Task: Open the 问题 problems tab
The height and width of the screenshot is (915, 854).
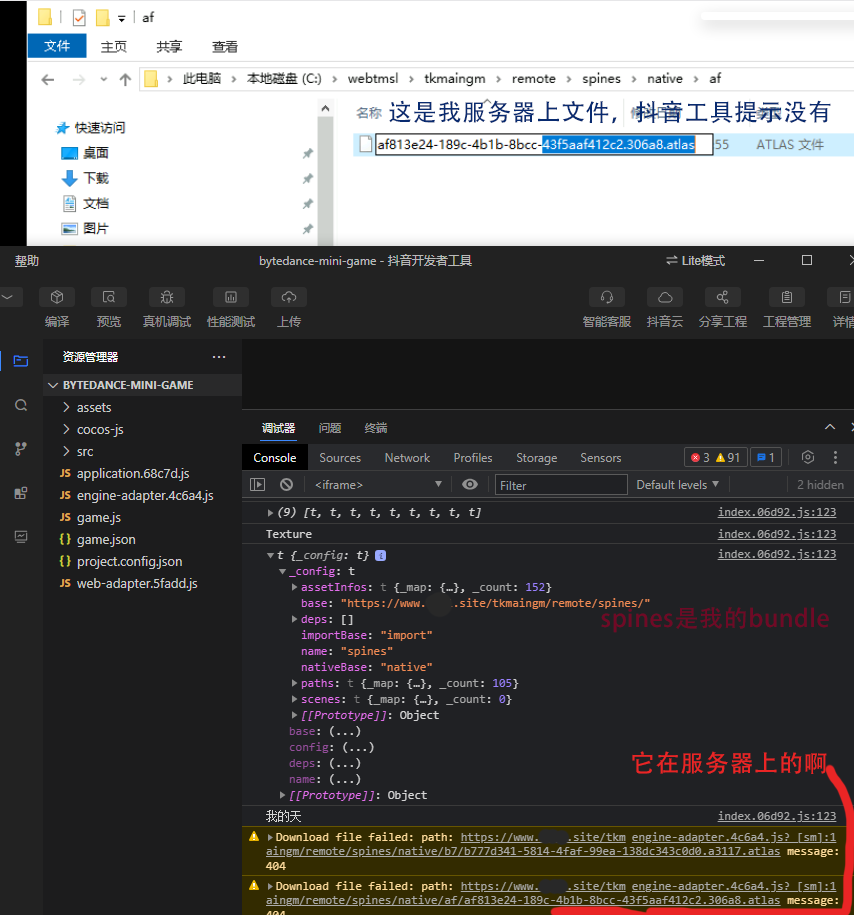Action: 330,428
